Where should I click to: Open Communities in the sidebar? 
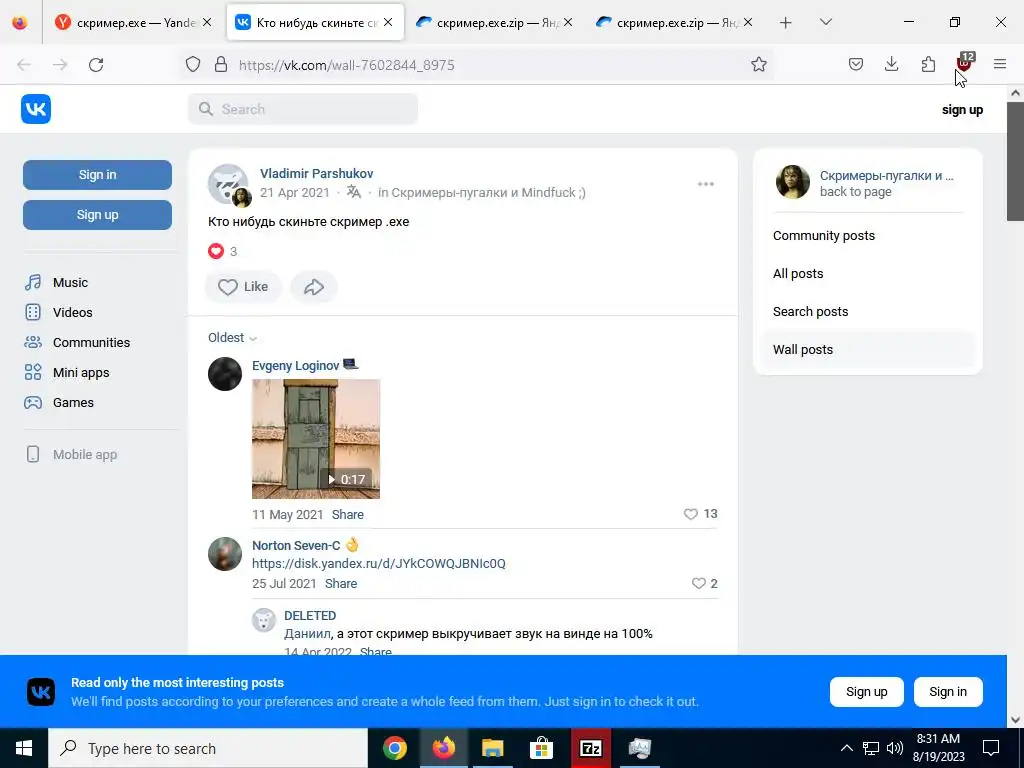click(77, 343)
